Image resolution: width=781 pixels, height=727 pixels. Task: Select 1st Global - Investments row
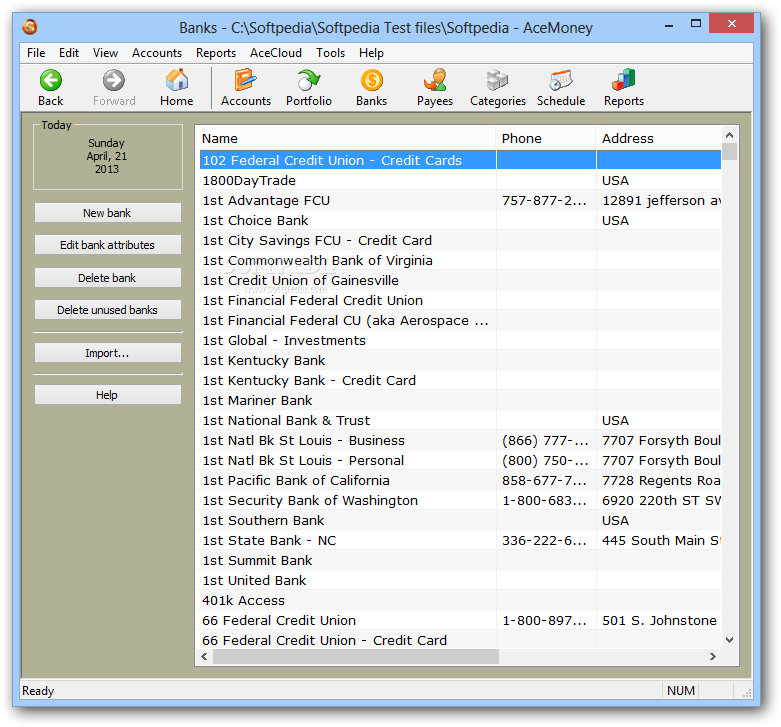point(459,340)
